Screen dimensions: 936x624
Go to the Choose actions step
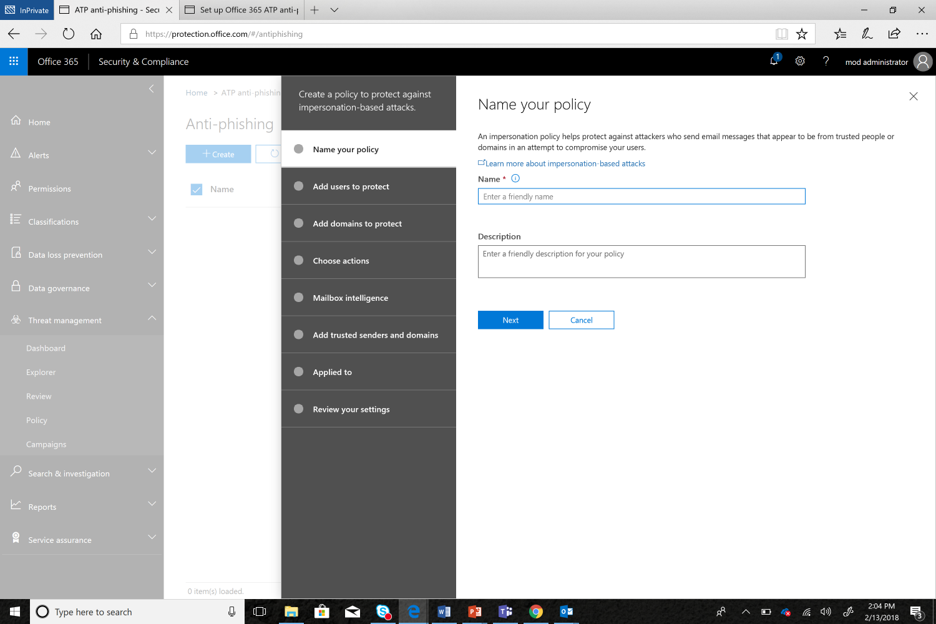coord(368,260)
